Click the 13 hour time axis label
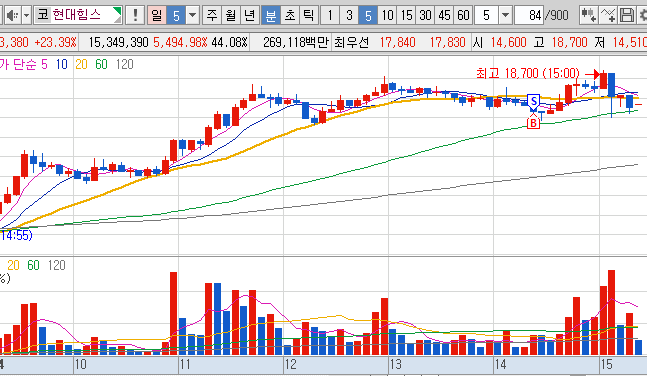Image resolution: width=647 pixels, height=376 pixels. [395, 364]
